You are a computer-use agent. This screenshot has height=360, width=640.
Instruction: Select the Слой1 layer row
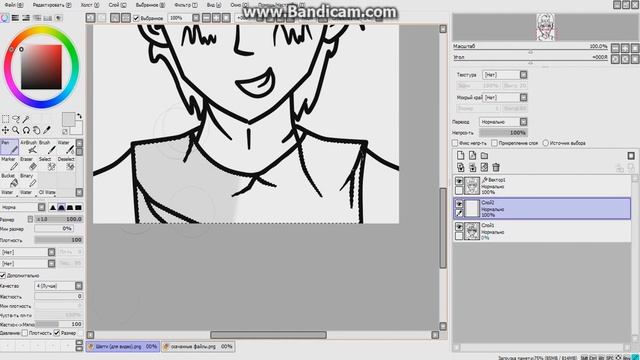(x=542, y=231)
